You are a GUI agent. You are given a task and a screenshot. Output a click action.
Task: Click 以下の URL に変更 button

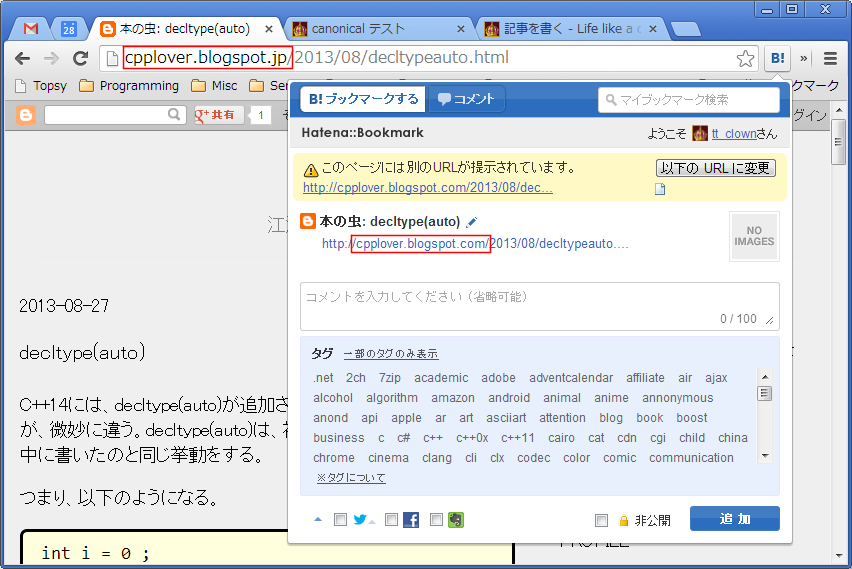tap(716, 168)
